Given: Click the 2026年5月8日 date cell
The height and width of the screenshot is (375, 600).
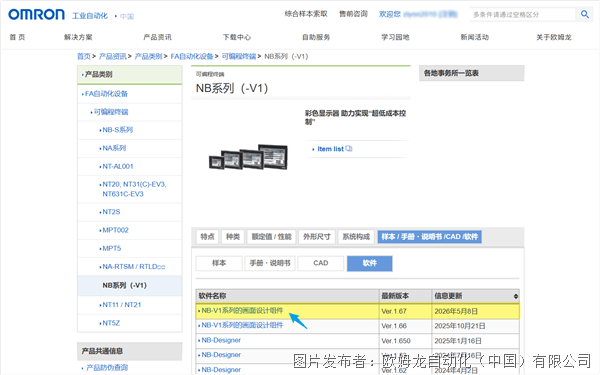Looking at the screenshot, I should pos(475,311).
